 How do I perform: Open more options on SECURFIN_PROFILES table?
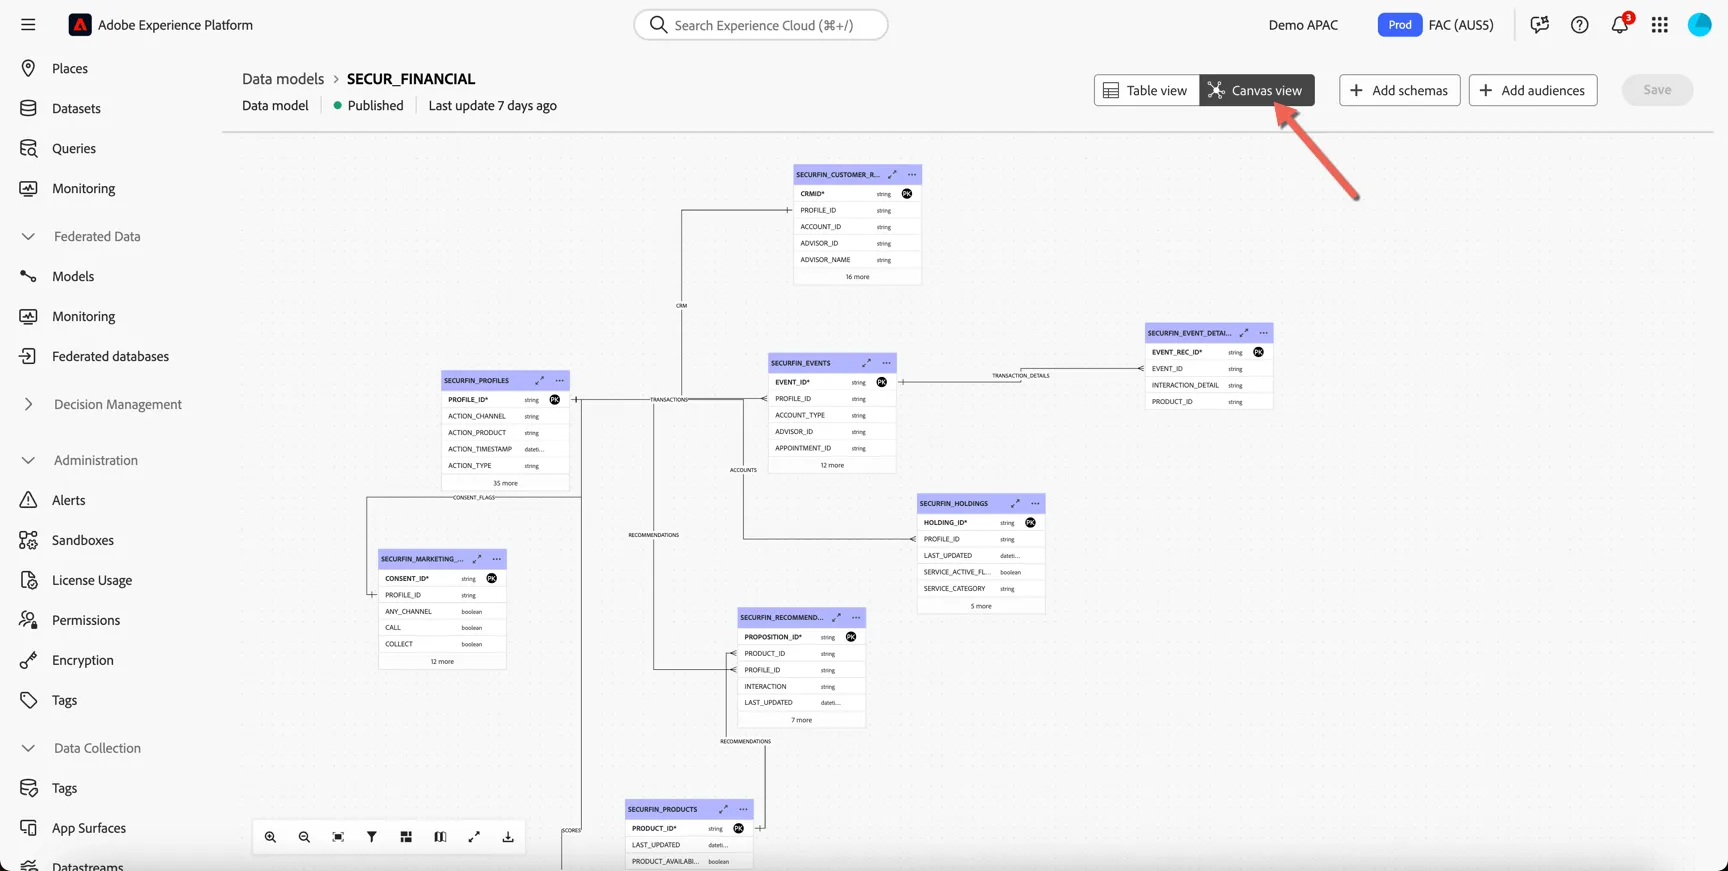[x=560, y=381]
